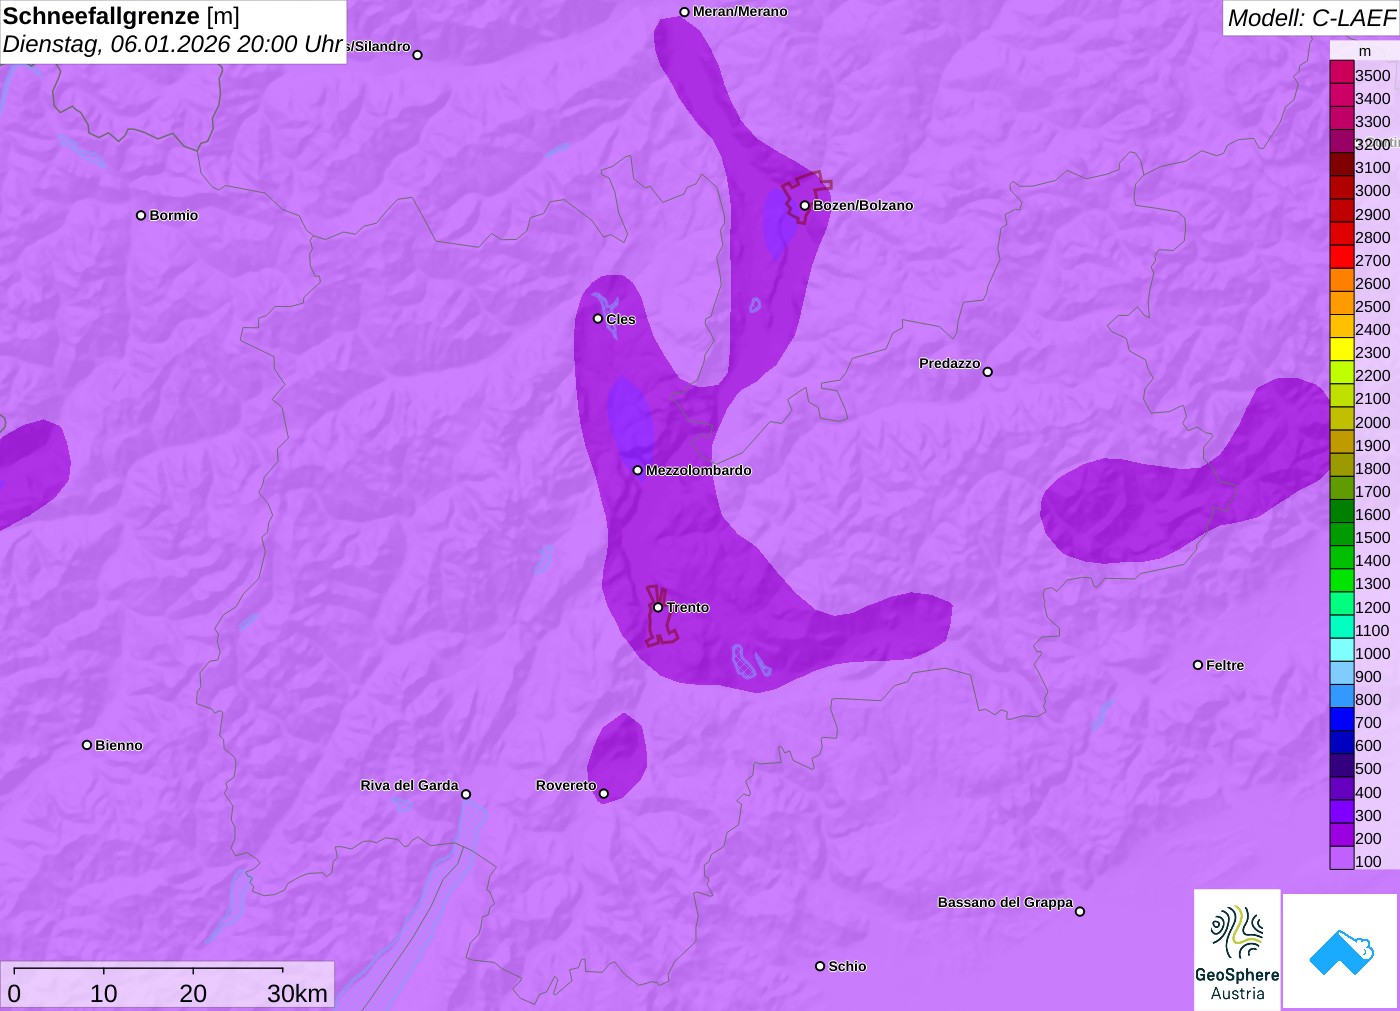Click the date Dienstag, 06.01.2026 20:00 Uhr

click(x=173, y=45)
